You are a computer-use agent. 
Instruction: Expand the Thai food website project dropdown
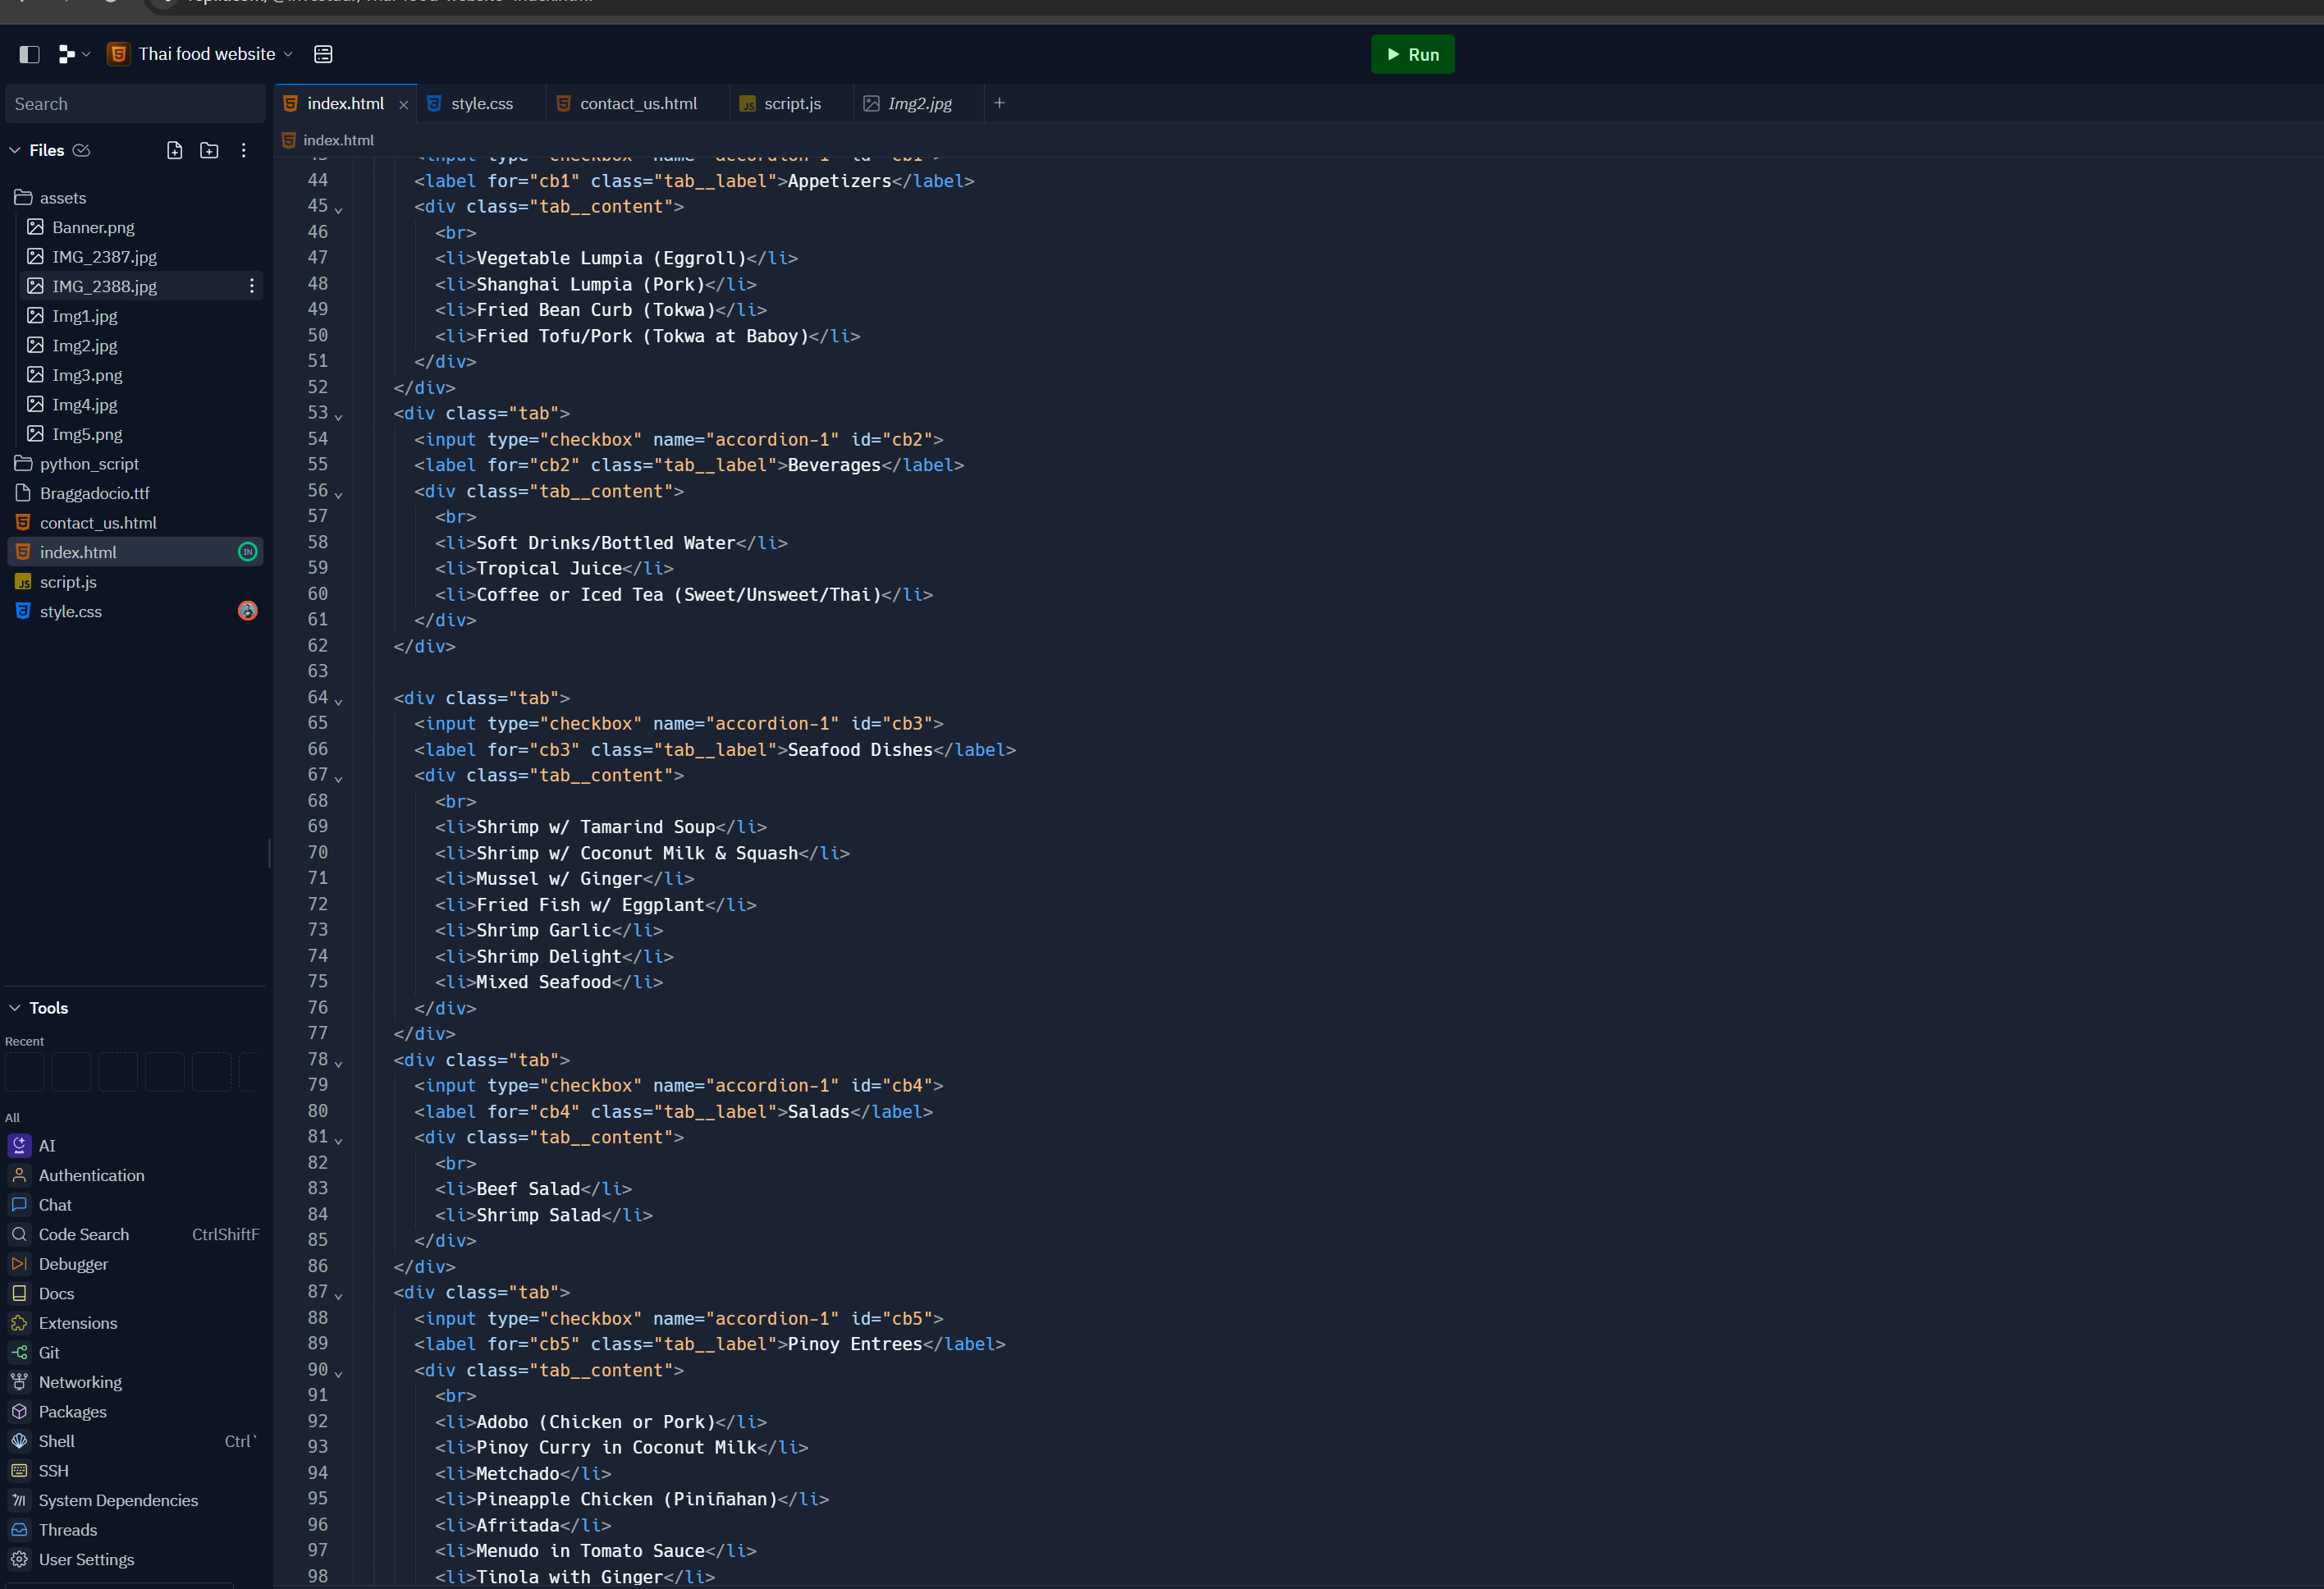click(288, 54)
